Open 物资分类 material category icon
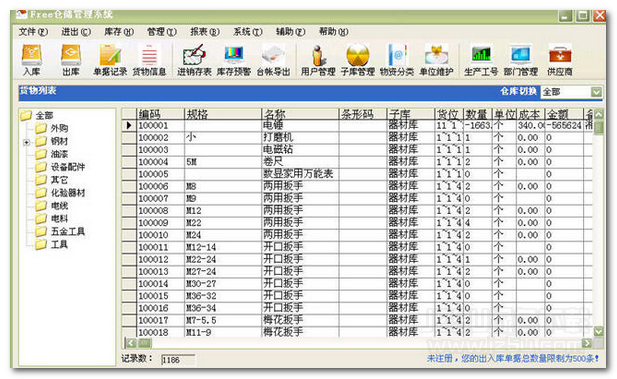The width and height of the screenshot is (617, 379). point(397,60)
